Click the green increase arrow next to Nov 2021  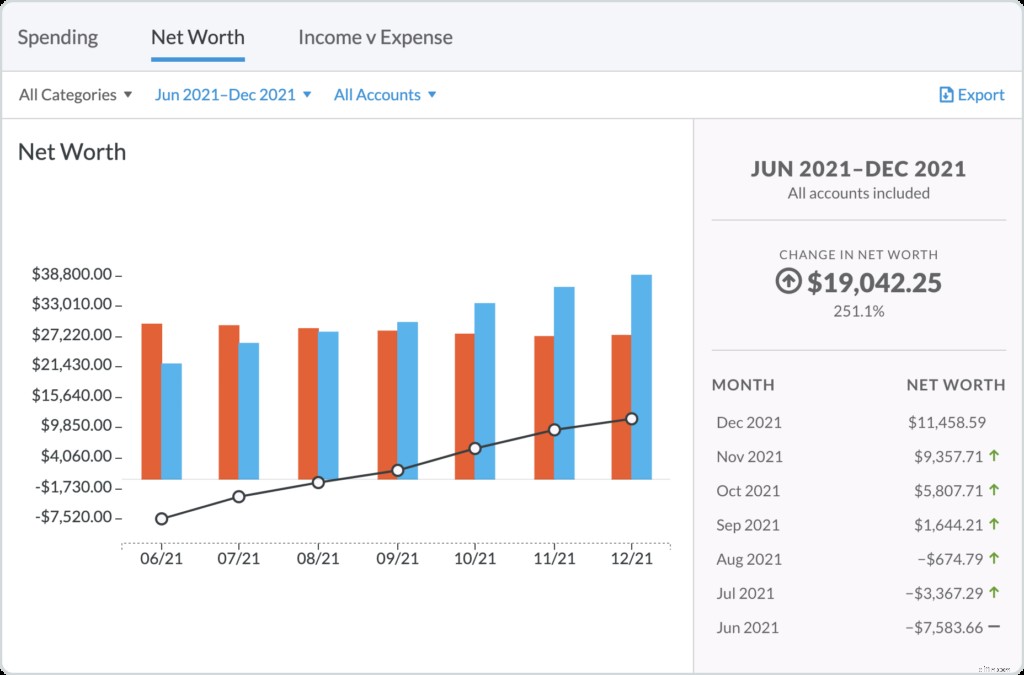[994, 456]
